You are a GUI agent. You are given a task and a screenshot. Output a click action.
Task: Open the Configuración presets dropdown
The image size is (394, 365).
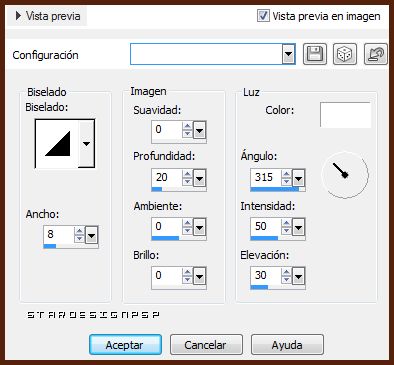[289, 54]
